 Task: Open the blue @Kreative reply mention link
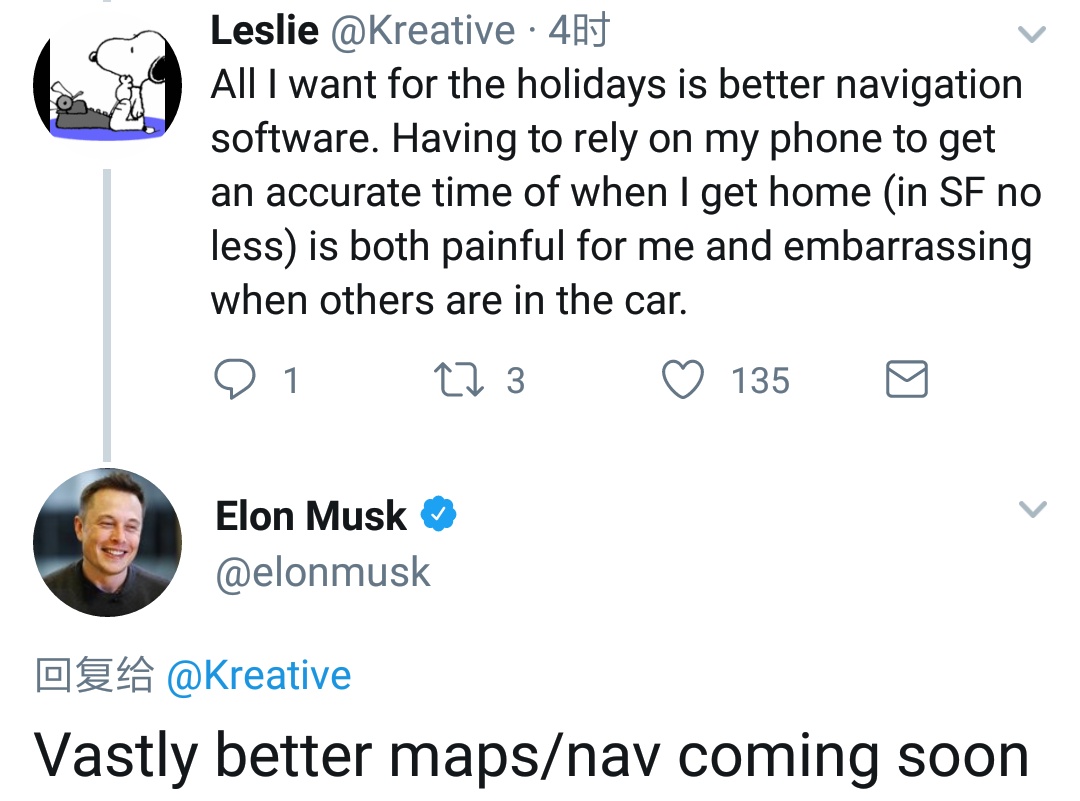pyautogui.click(x=259, y=675)
